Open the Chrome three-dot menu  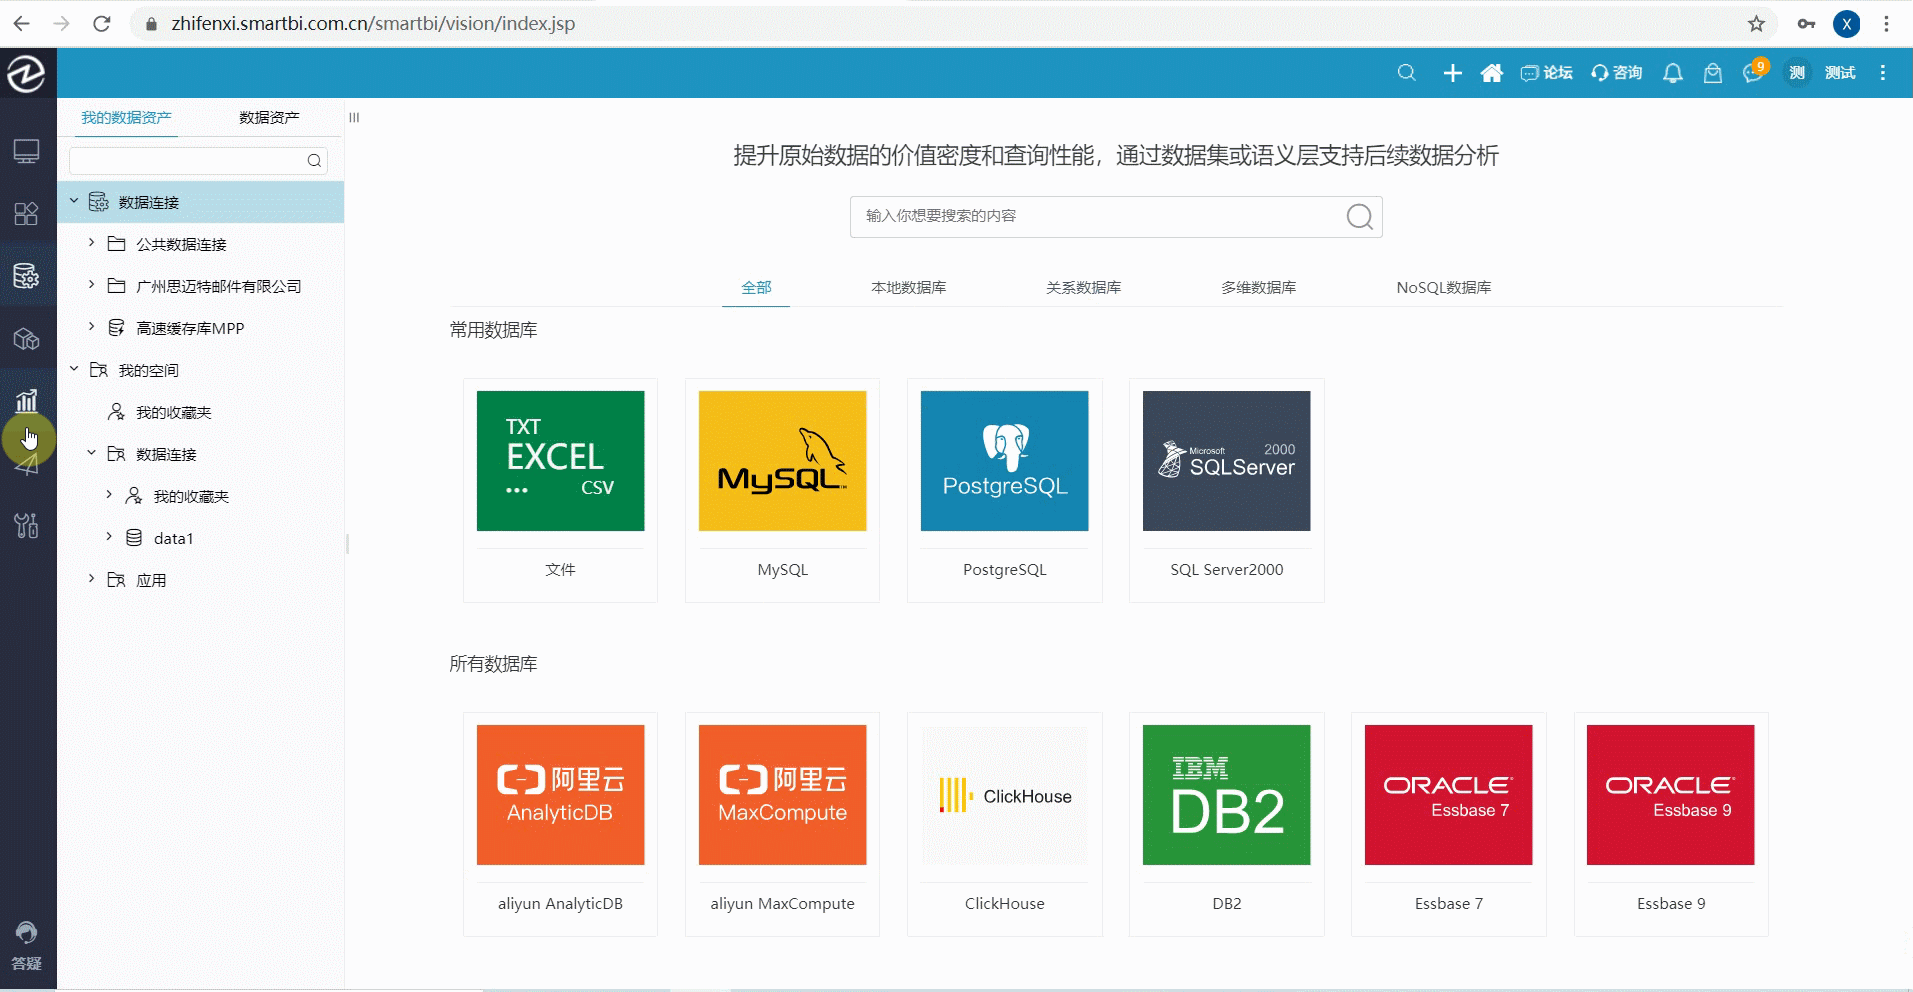1887,24
